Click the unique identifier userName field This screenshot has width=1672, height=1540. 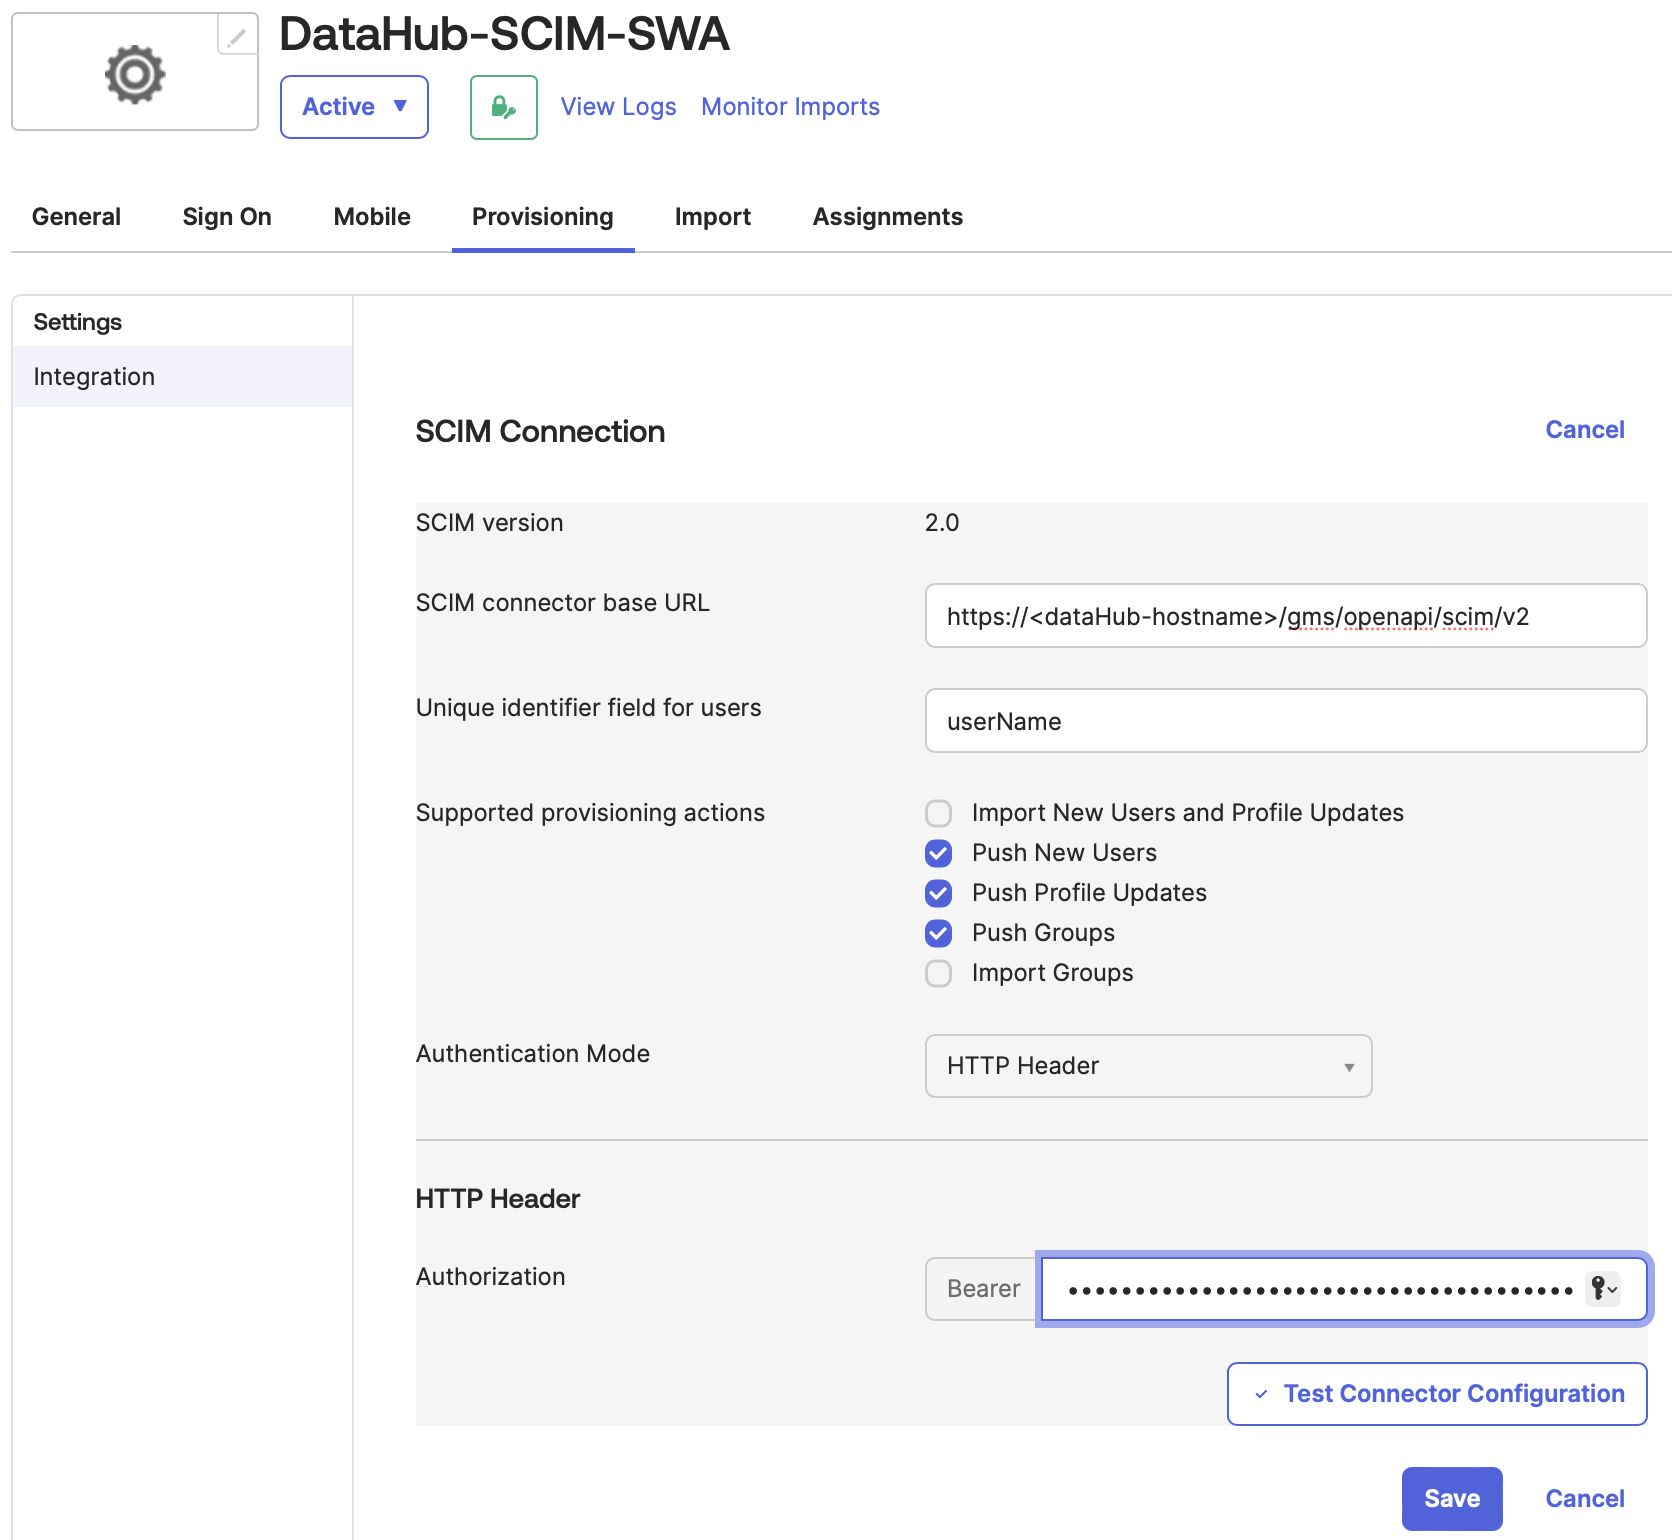tap(1286, 721)
